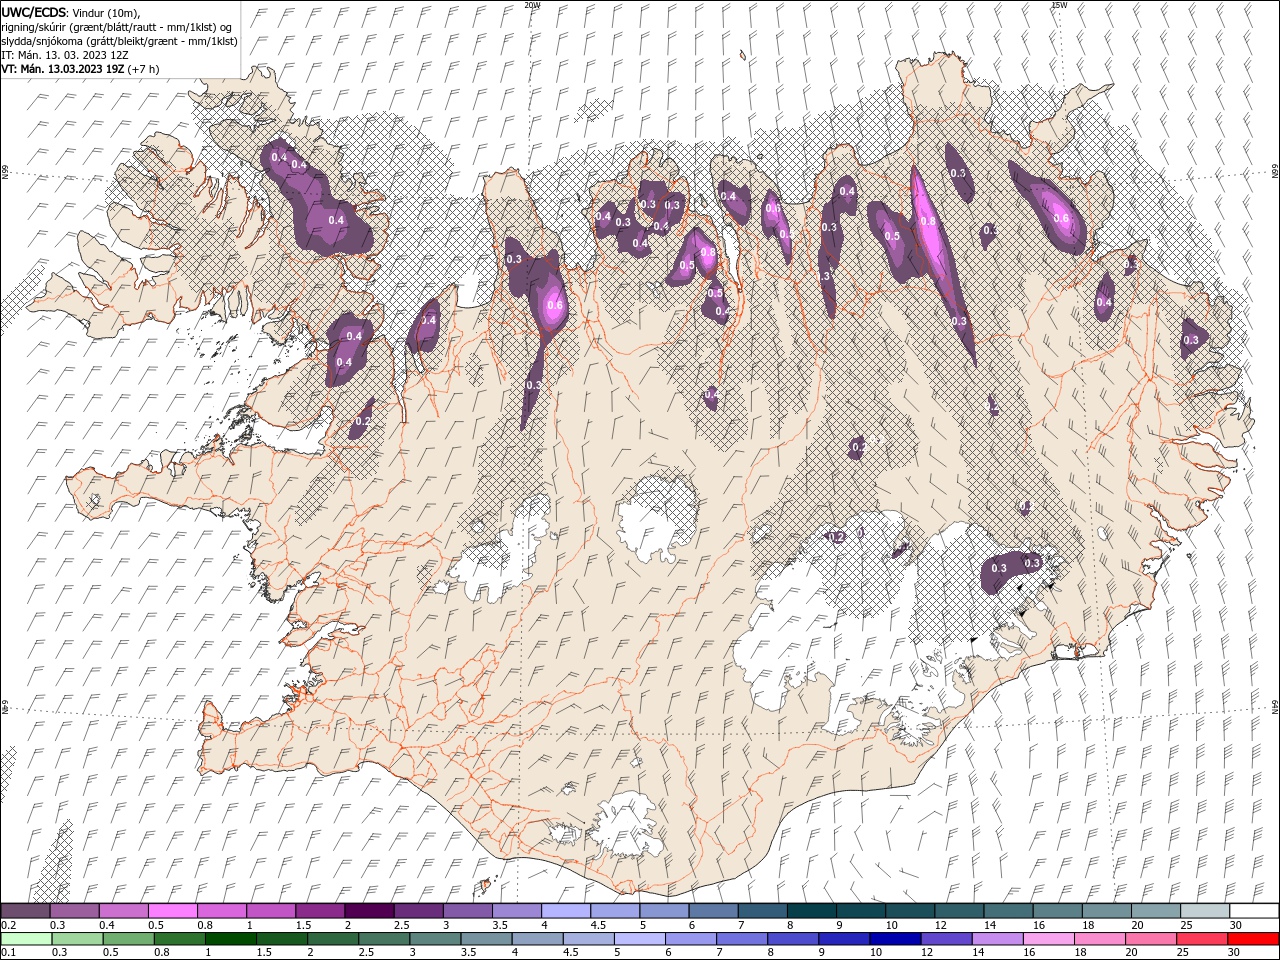
Task: Click the 'IT: Mán. 13. 03. 2023 12Z' line
Action: (x=66, y=55)
